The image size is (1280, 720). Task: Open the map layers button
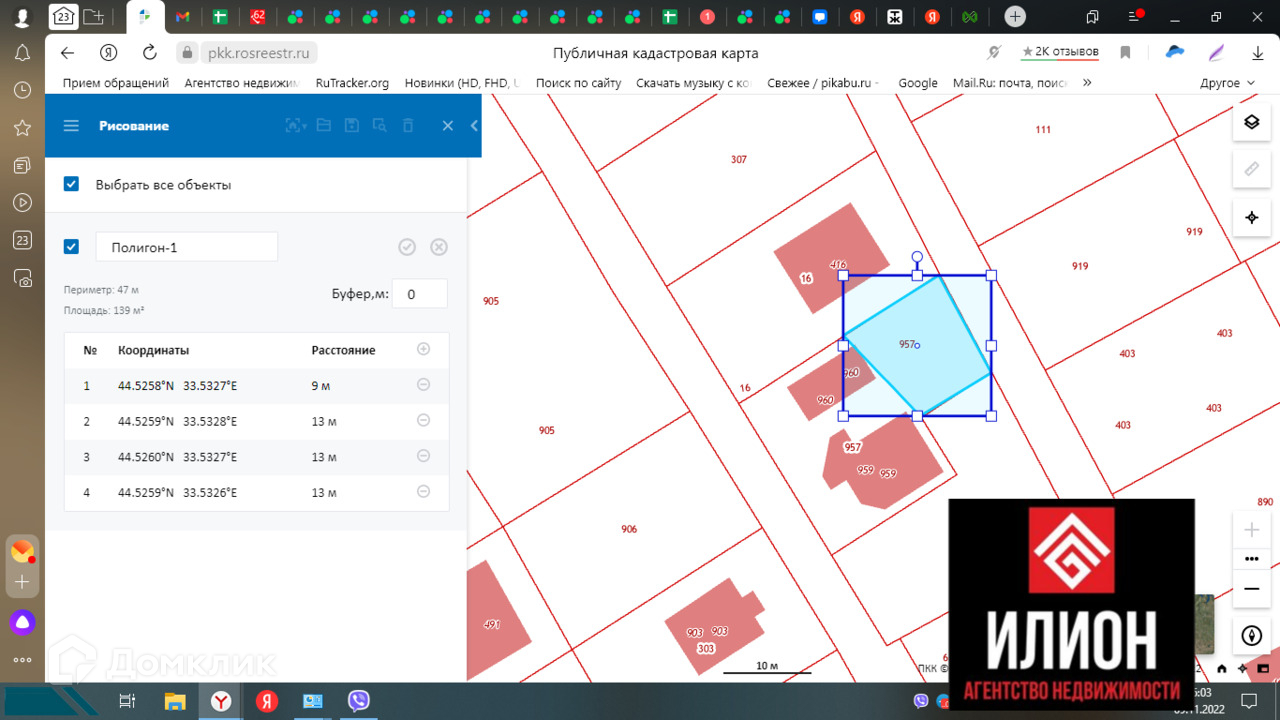point(1251,122)
